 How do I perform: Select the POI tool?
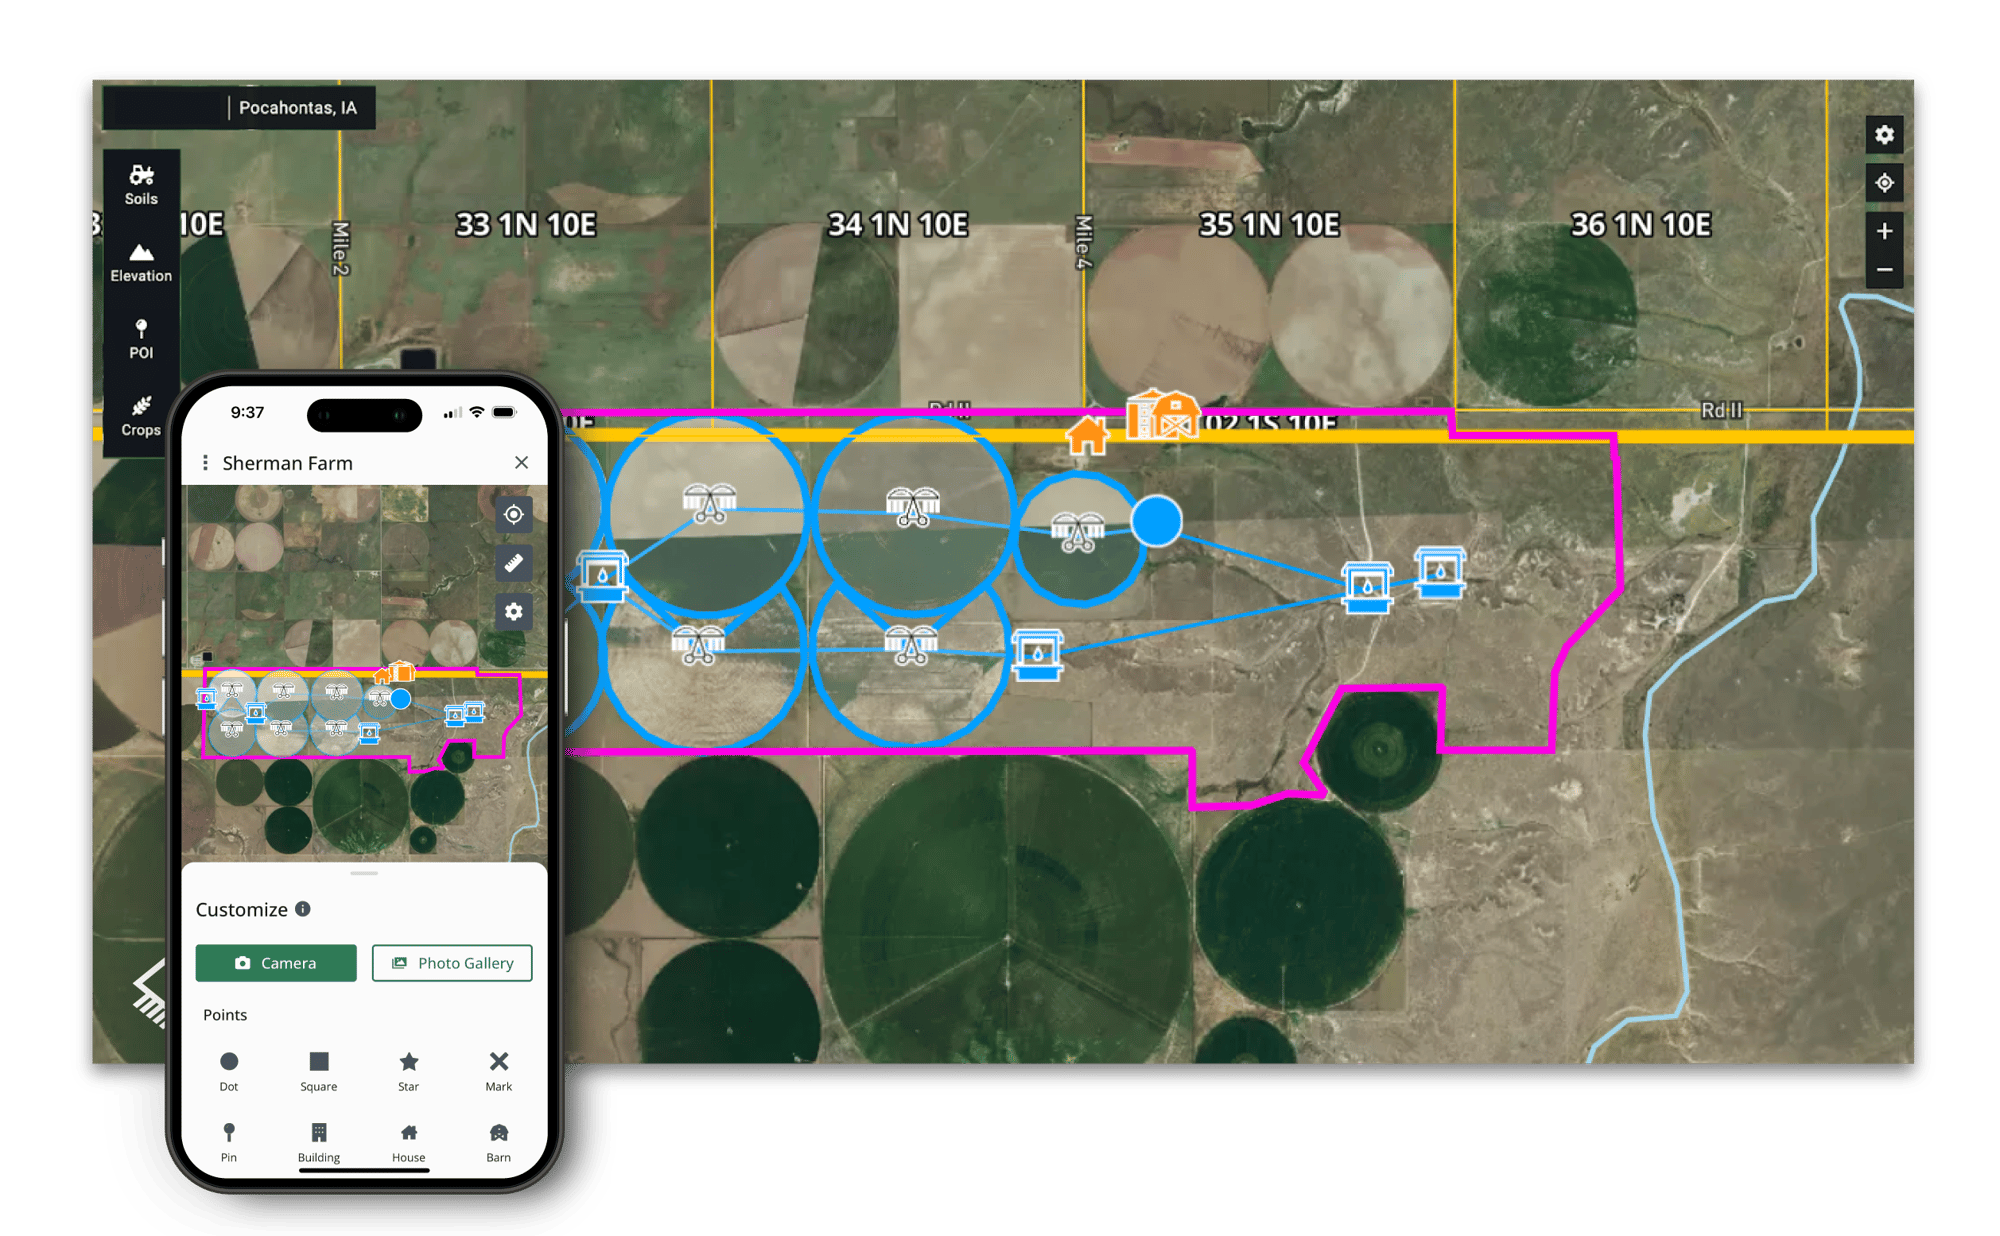pyautogui.click(x=139, y=342)
